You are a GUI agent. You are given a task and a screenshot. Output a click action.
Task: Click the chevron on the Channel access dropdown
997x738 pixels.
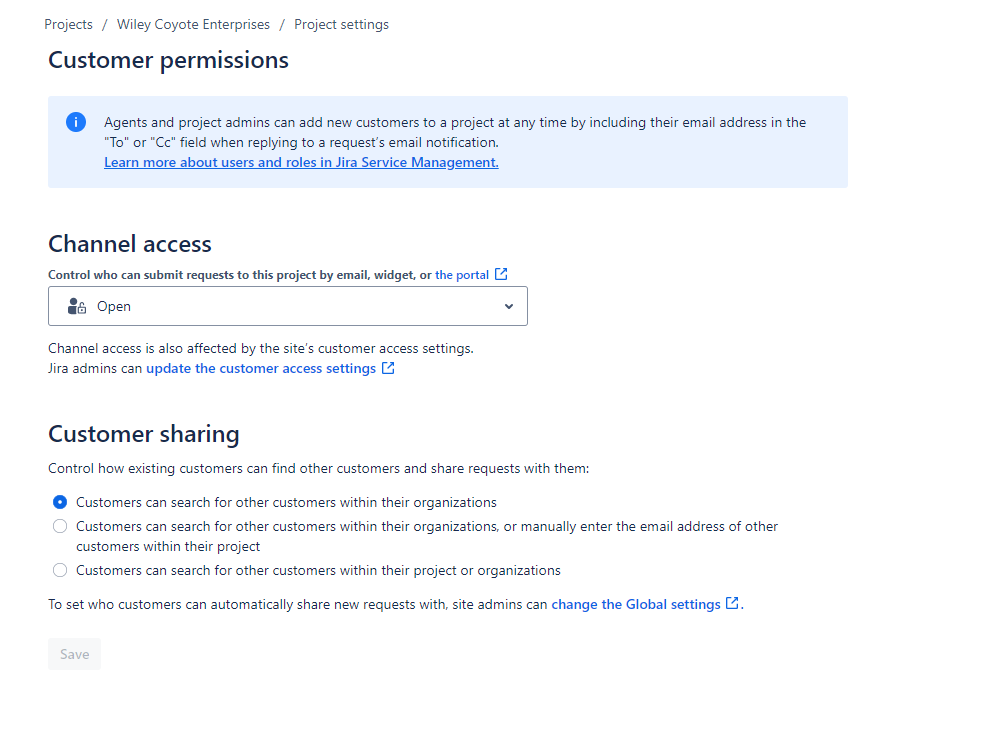pyautogui.click(x=509, y=305)
